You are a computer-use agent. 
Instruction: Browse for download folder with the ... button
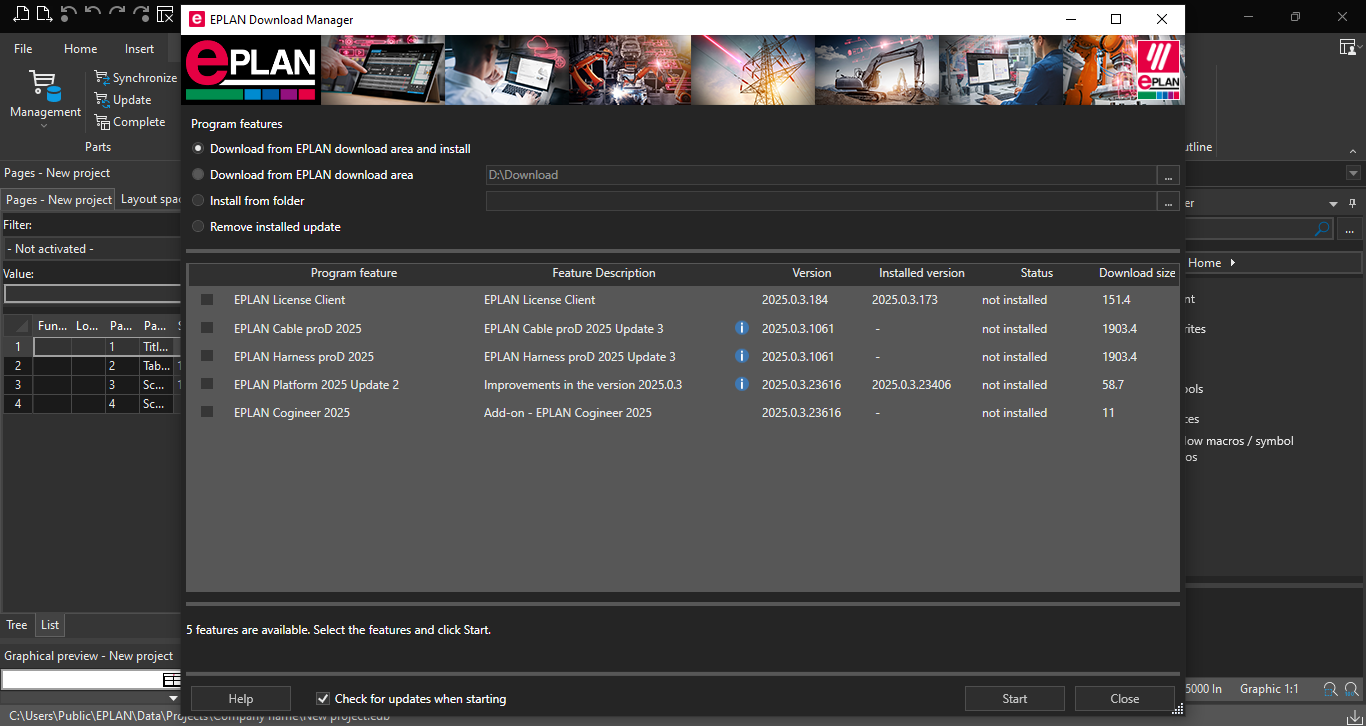point(1168,175)
